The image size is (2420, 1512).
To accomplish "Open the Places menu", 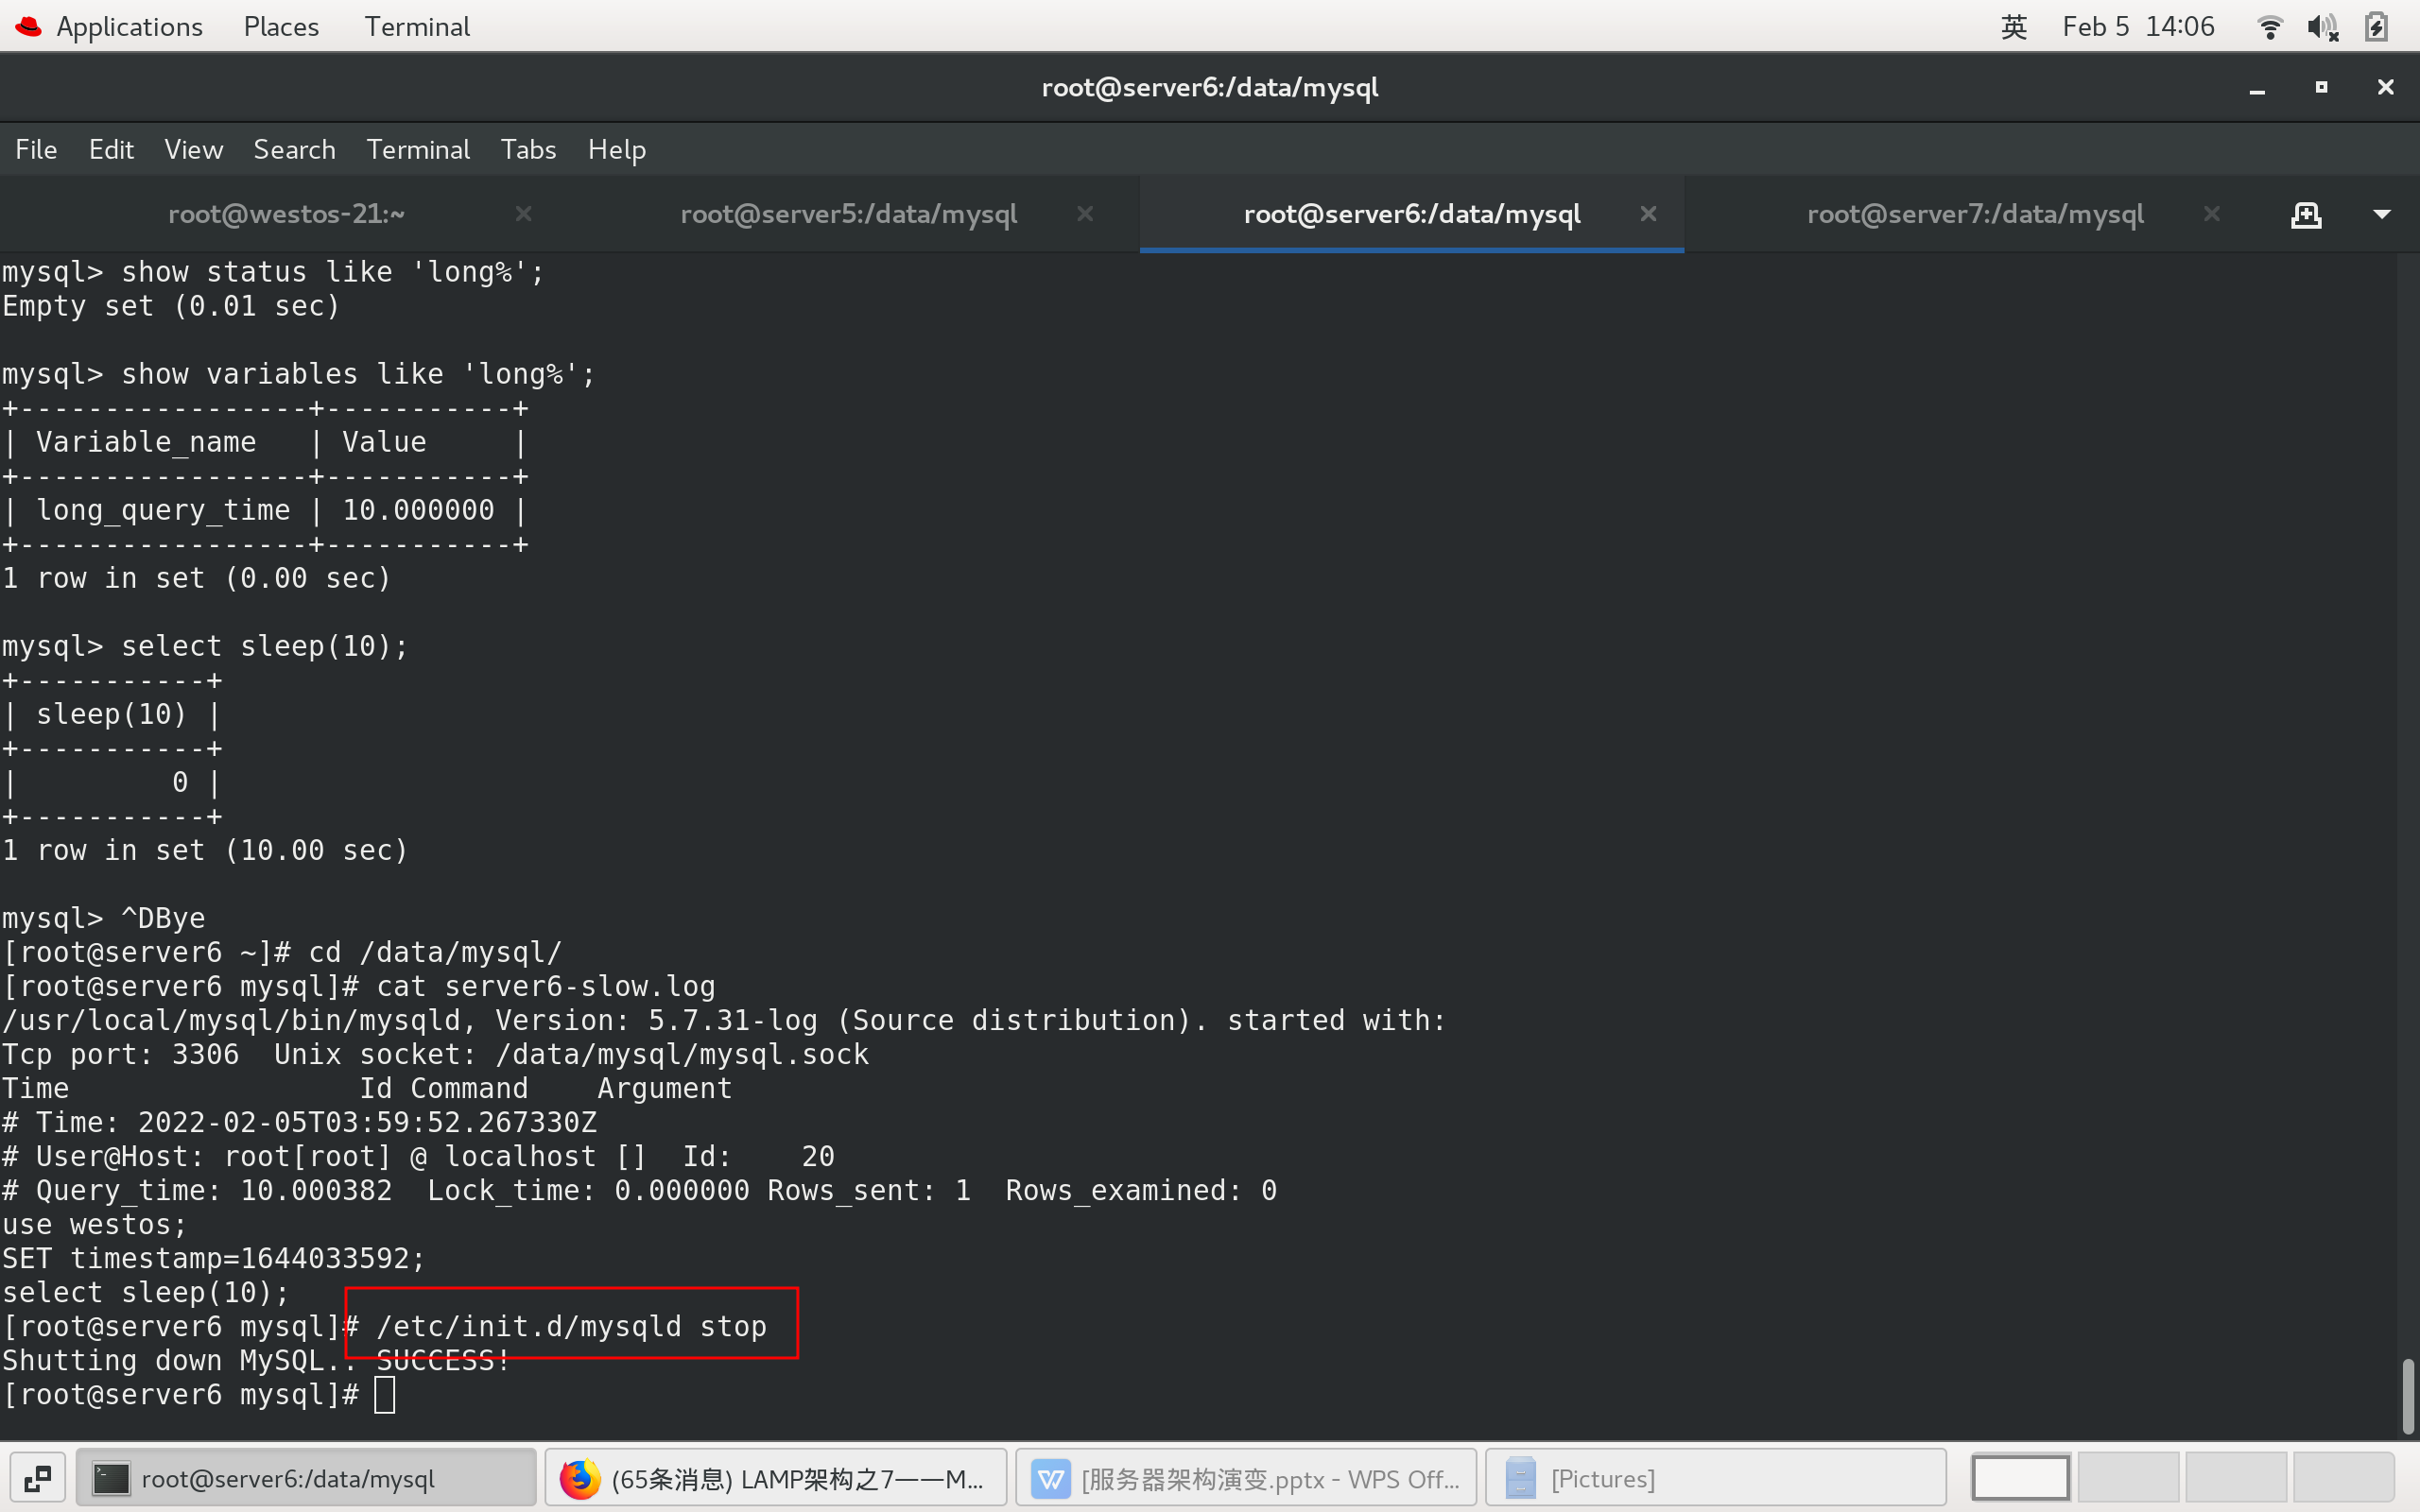I will [280, 26].
